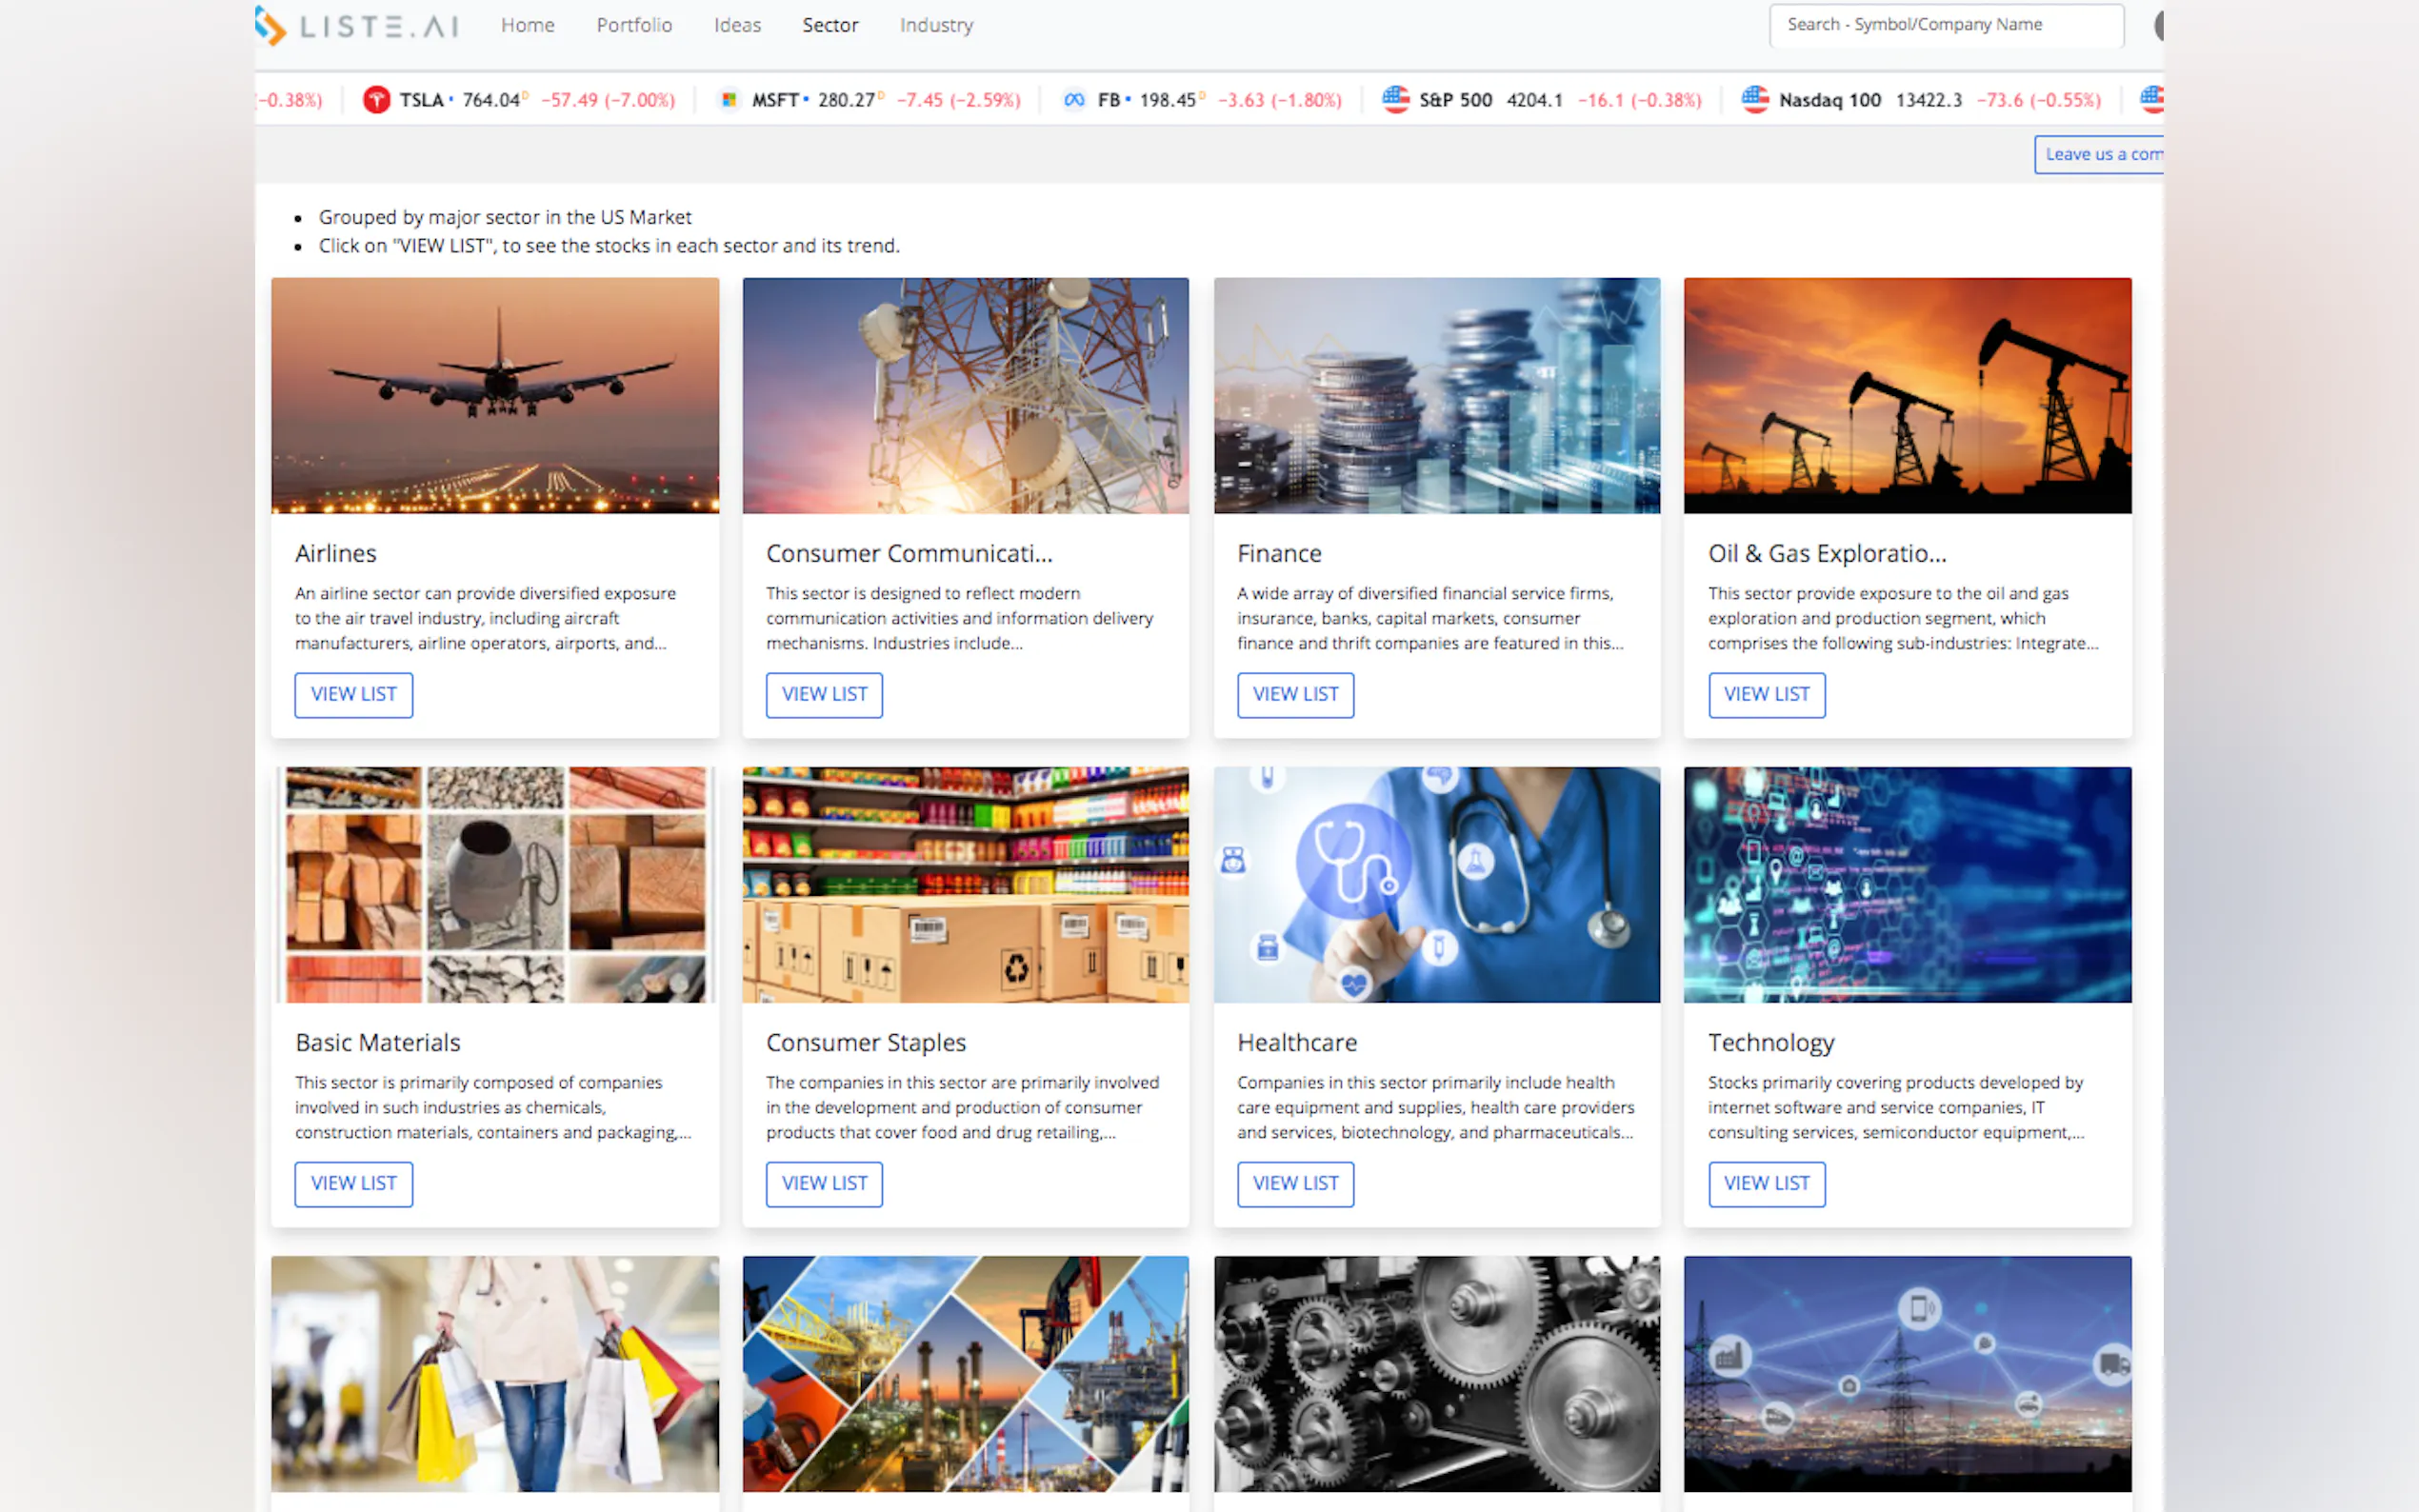Viewport: 2419px width, 1512px height.
Task: Focus the Symbol/Company Name search box
Action: click(x=1945, y=25)
